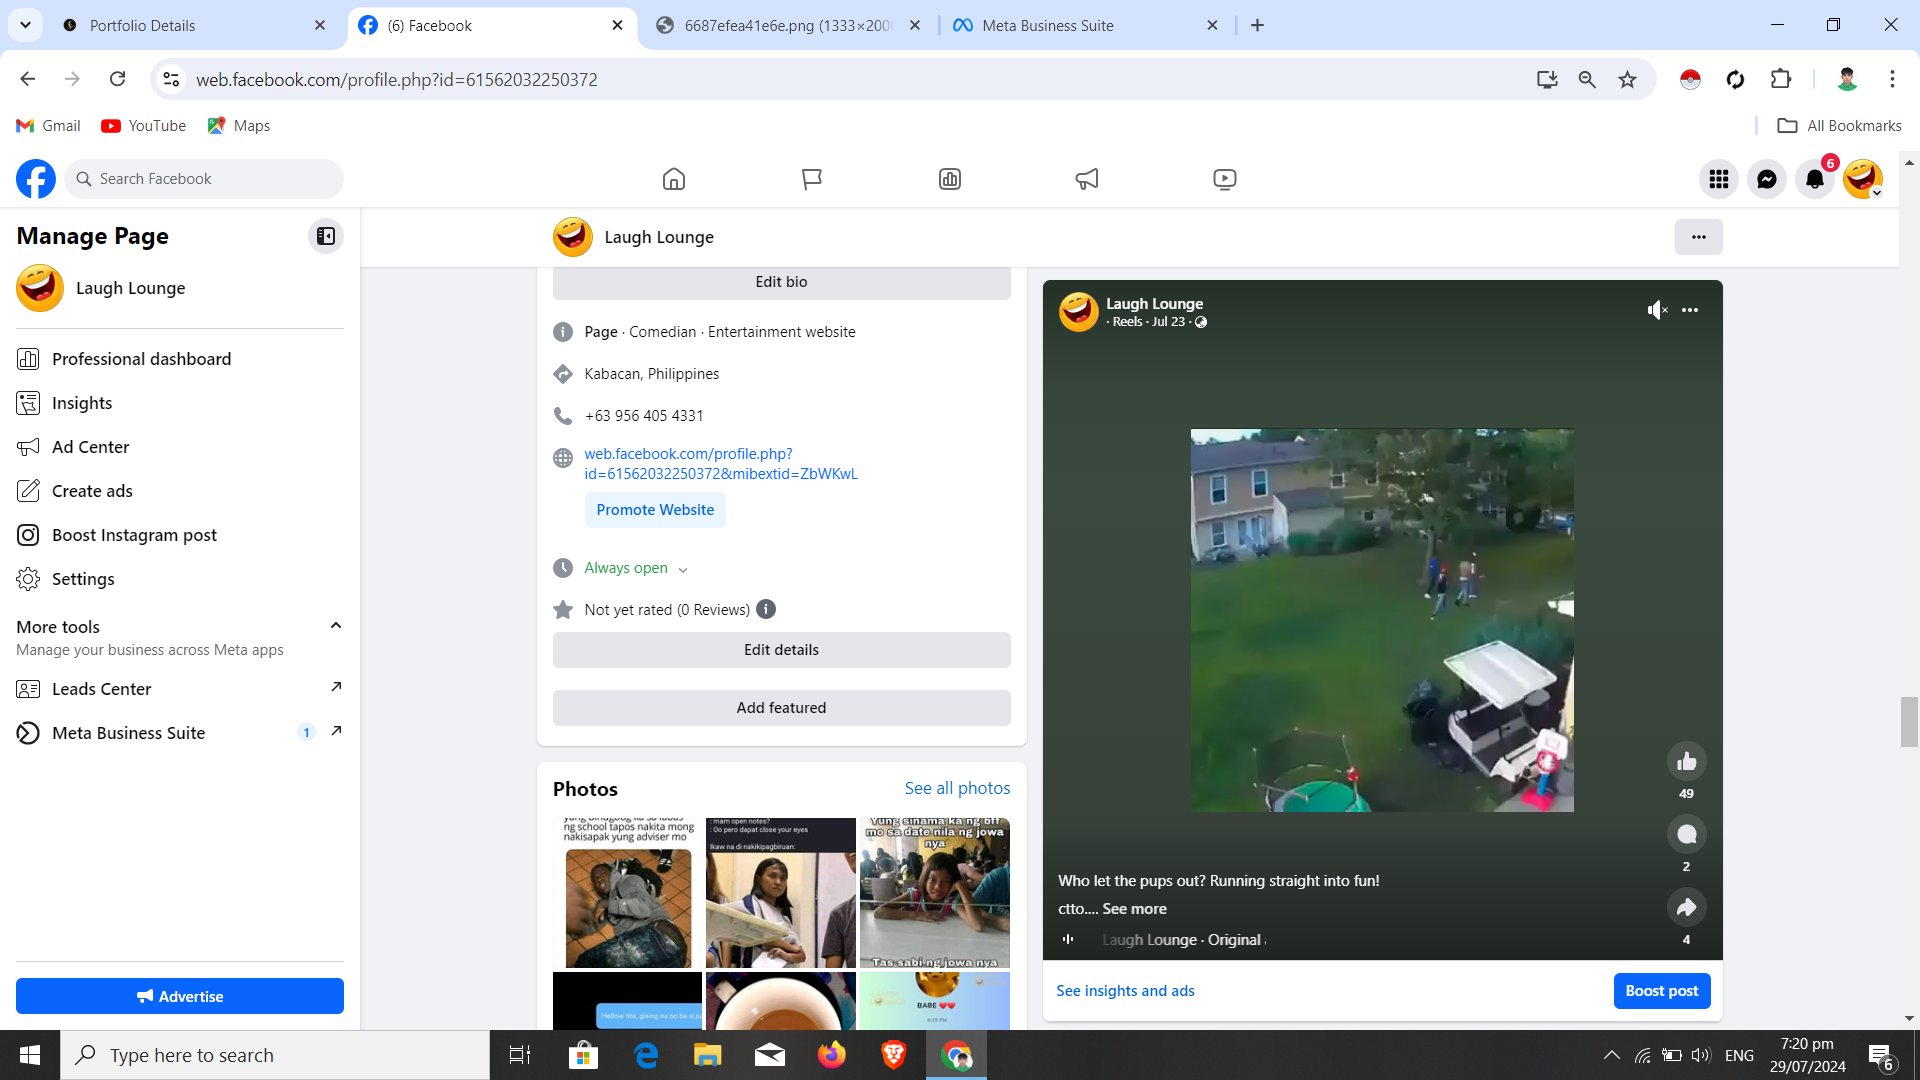Click the Home icon in top navigation
Image resolution: width=1920 pixels, height=1080 pixels.
[674, 179]
